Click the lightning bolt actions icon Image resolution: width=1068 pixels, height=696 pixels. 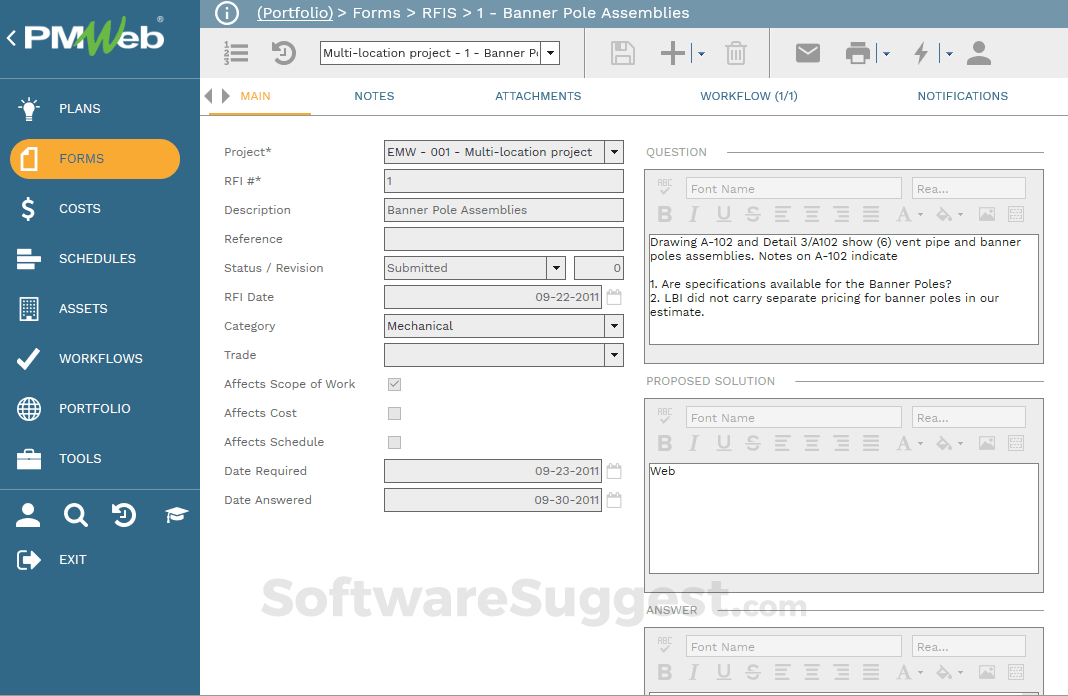921,53
